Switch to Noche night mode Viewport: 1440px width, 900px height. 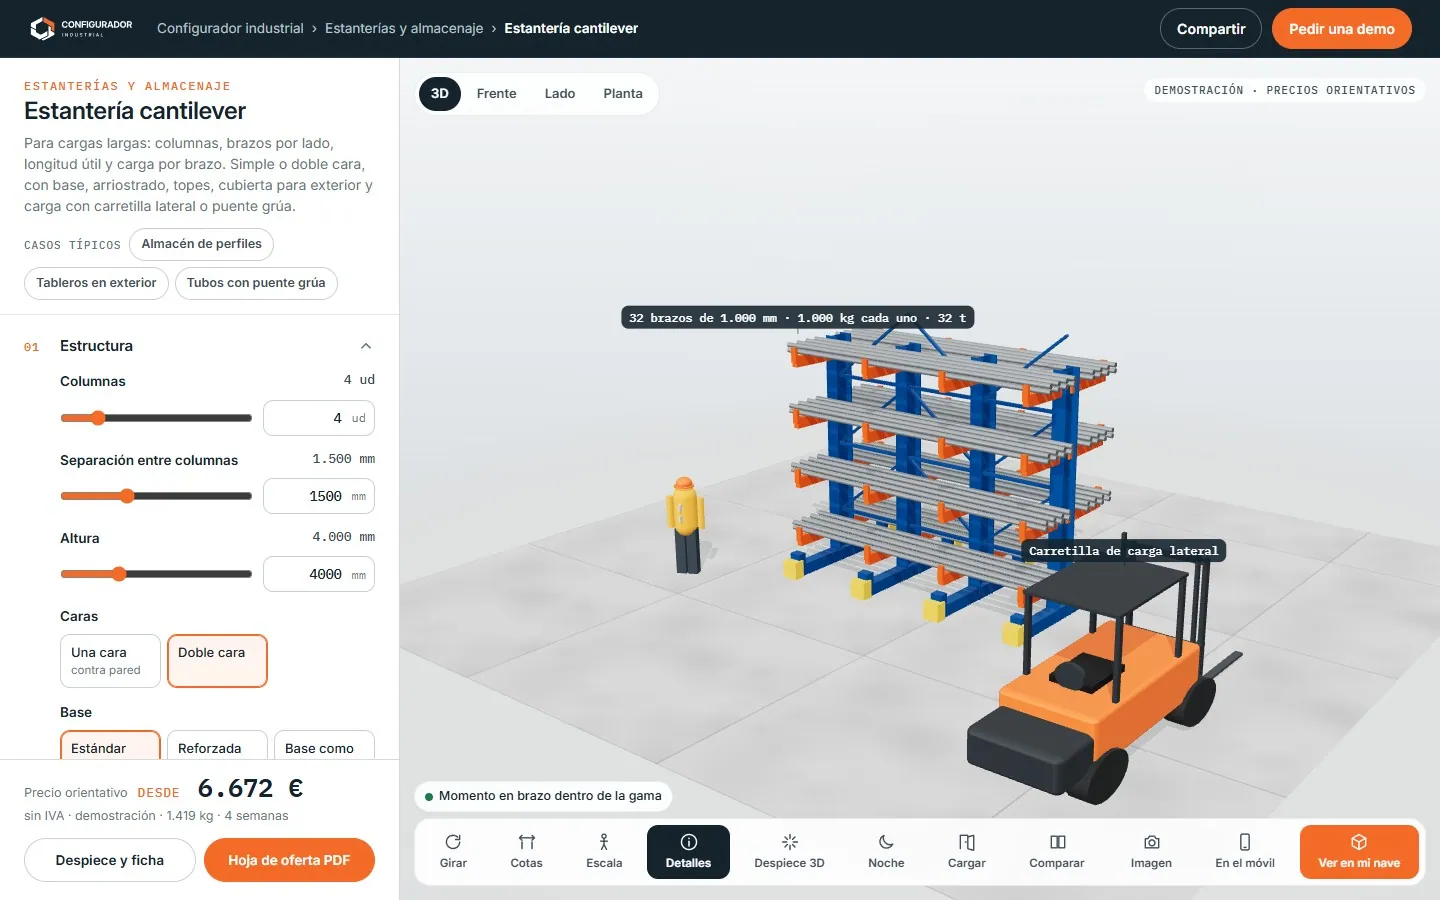tap(886, 852)
